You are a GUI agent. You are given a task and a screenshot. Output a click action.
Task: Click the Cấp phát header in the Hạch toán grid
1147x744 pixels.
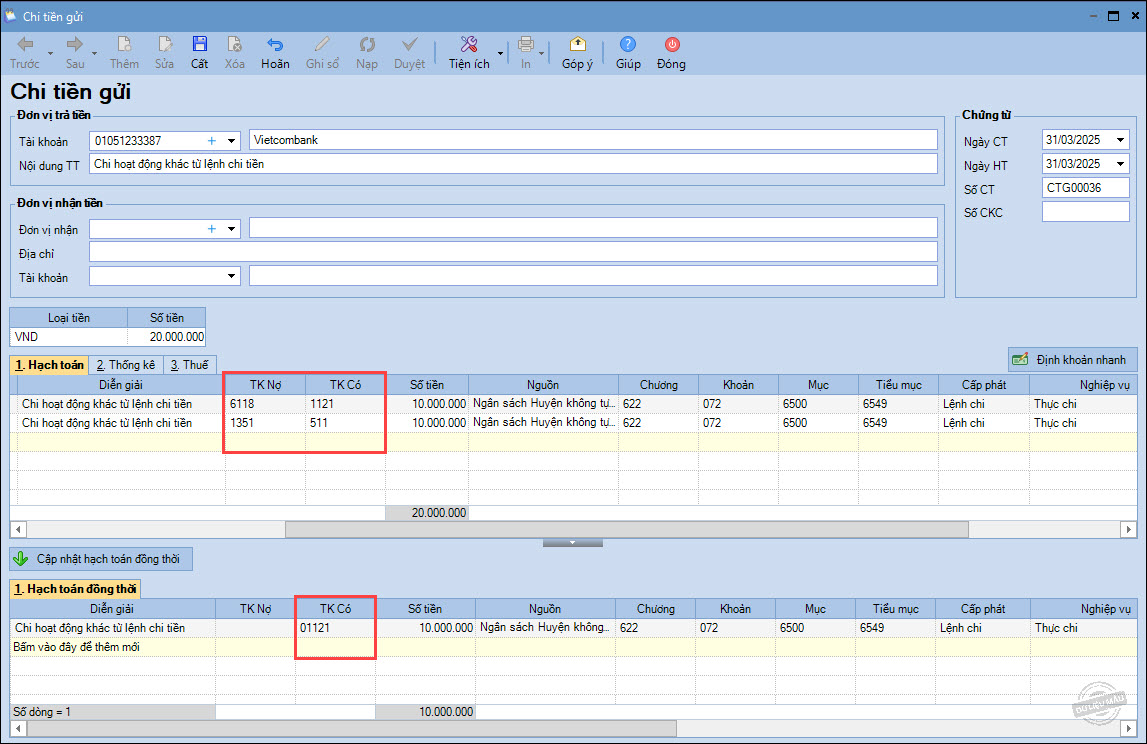983,385
